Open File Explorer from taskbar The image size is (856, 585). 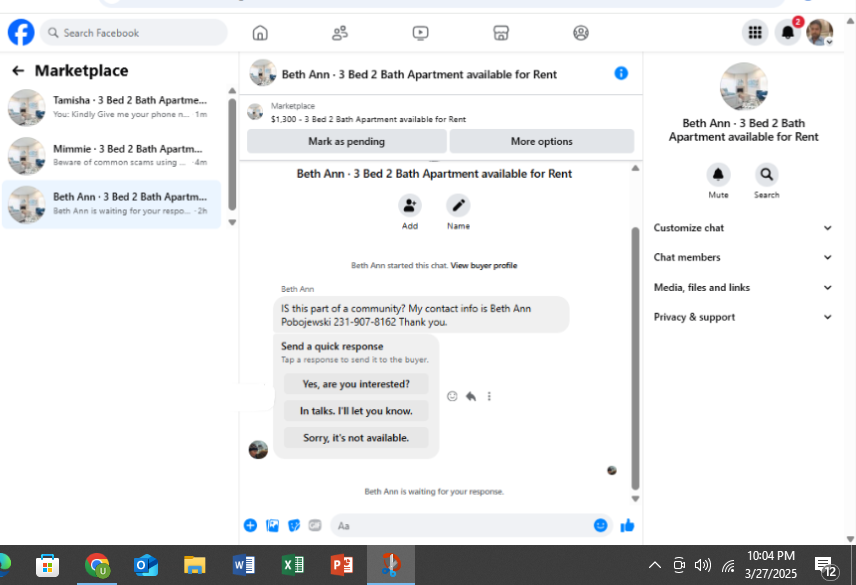point(194,565)
